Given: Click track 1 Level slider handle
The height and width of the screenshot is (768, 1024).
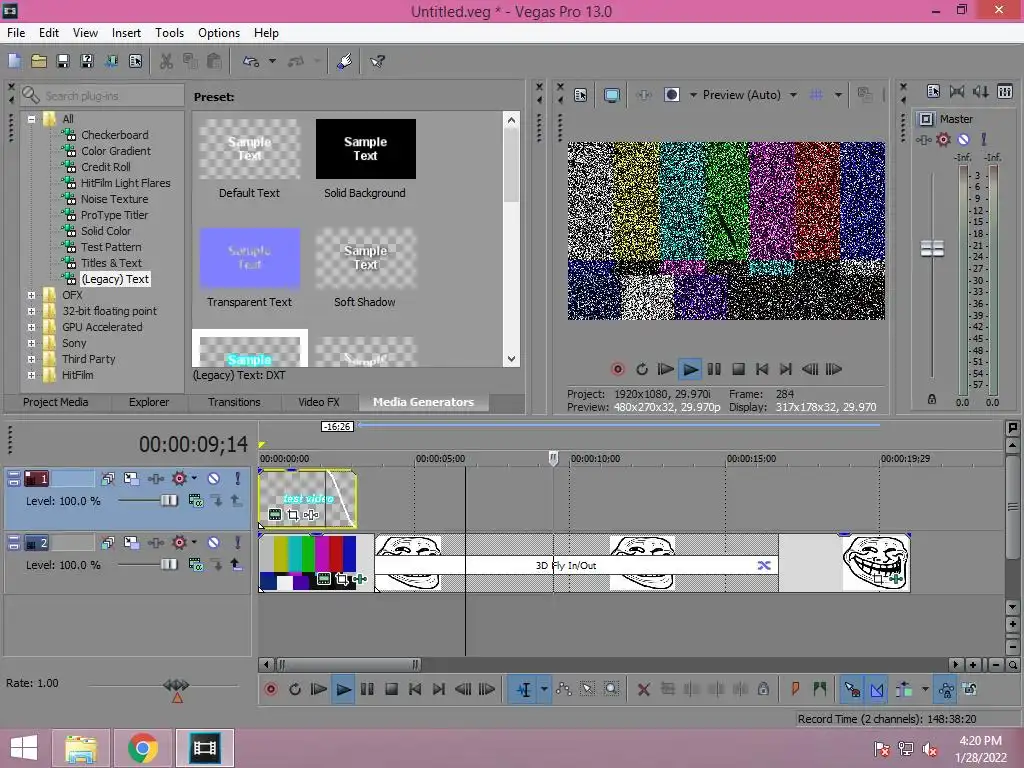Looking at the screenshot, I should [168, 500].
